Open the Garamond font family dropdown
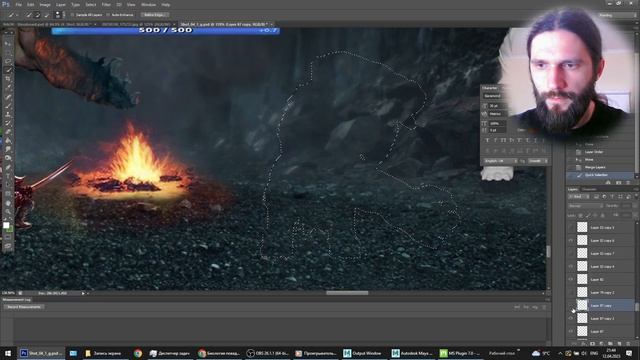640x360 pixels. point(493,96)
